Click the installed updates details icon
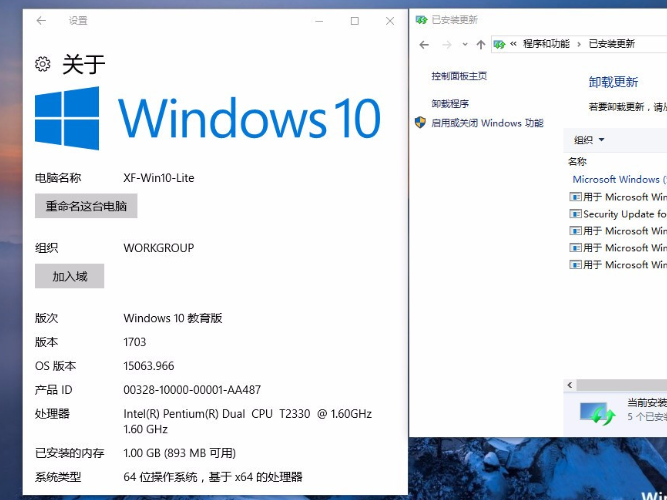This screenshot has width=667, height=500. (x=597, y=414)
